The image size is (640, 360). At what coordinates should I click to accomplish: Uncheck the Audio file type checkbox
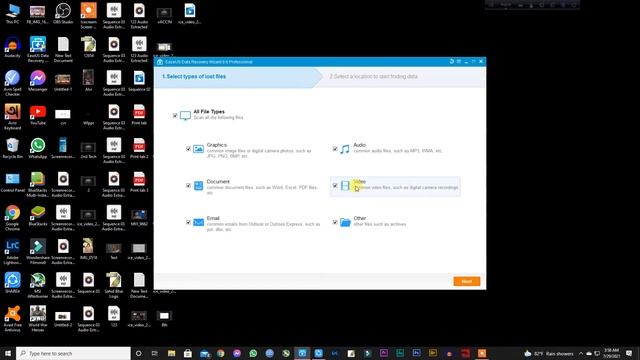pyautogui.click(x=335, y=149)
